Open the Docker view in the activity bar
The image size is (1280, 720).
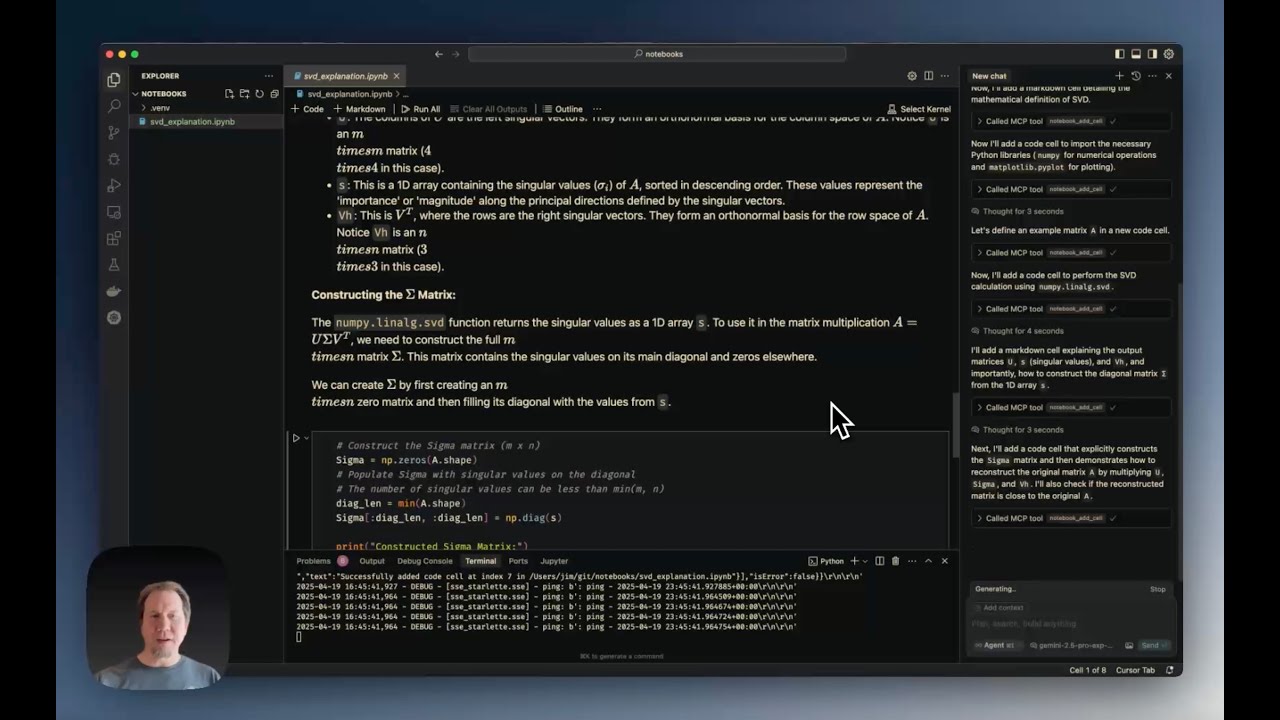pyautogui.click(x=113, y=291)
